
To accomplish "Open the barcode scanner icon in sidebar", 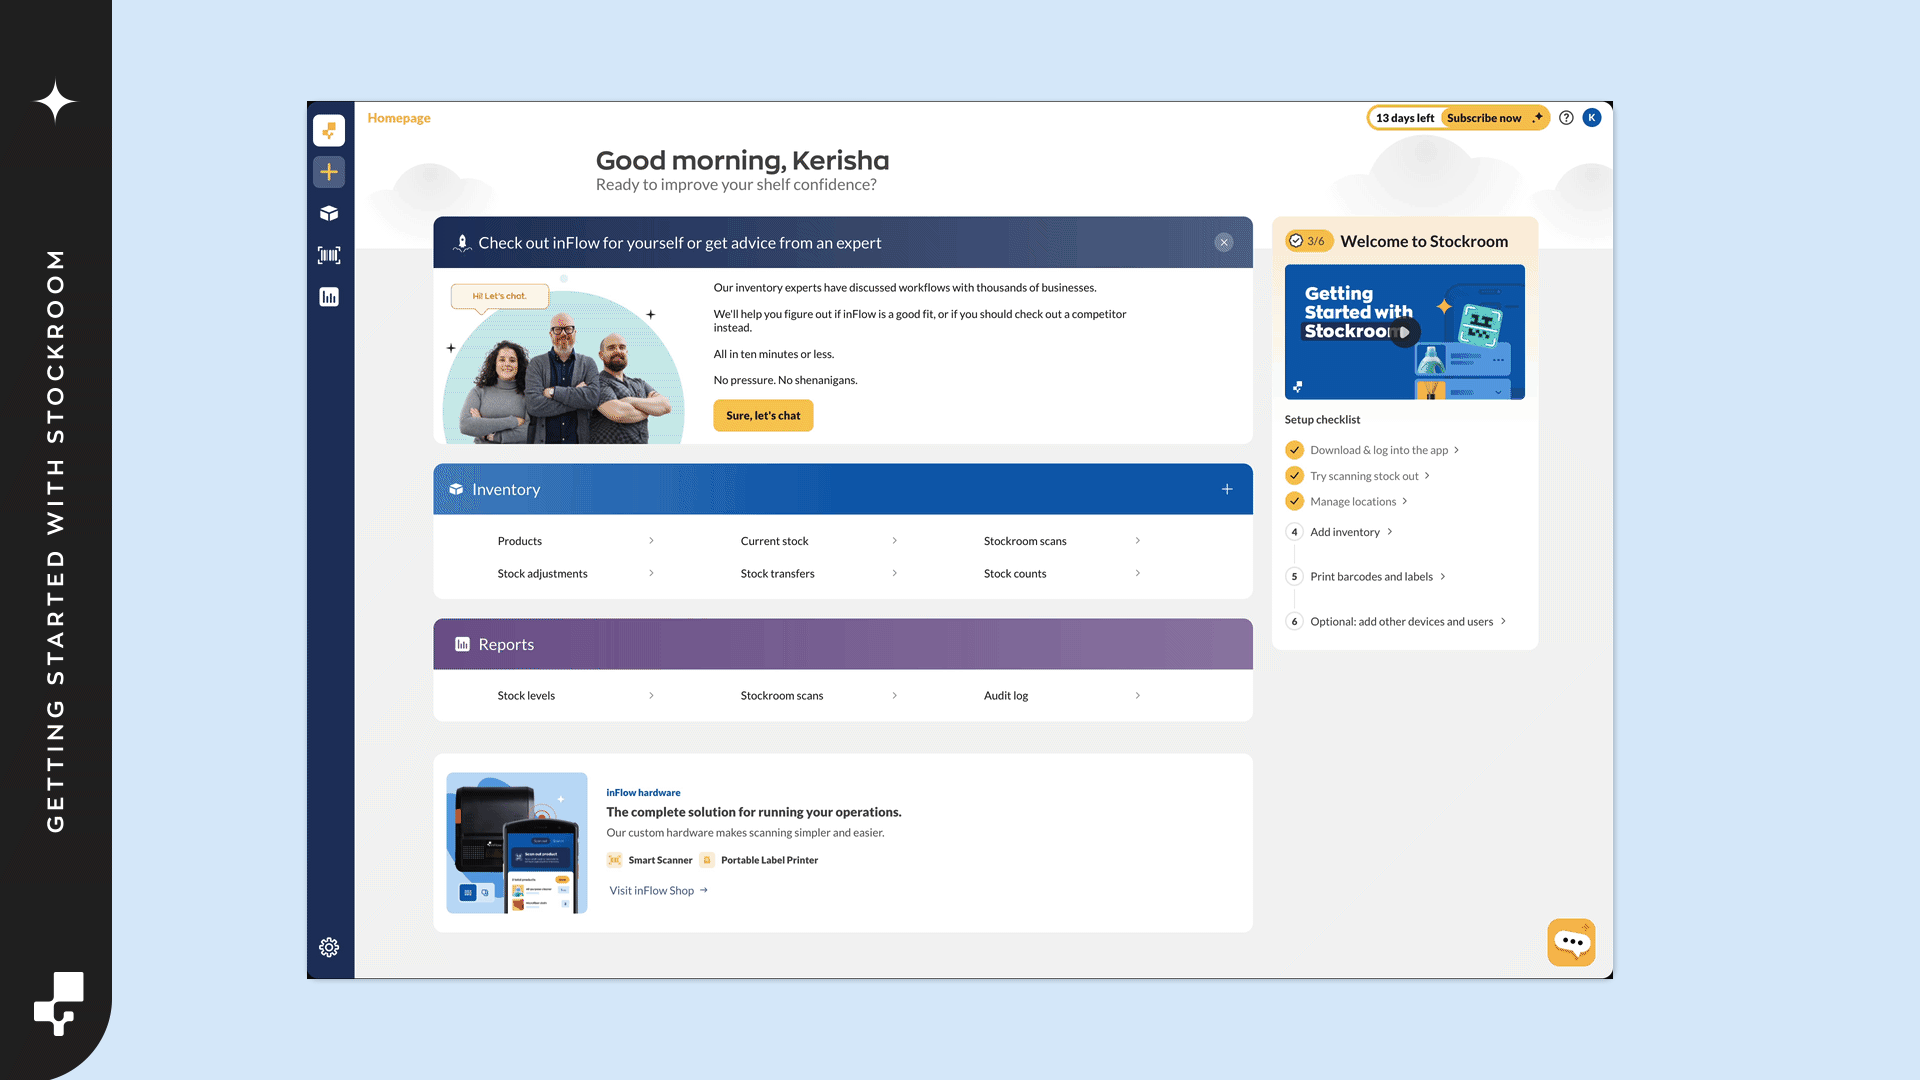I will pyautogui.click(x=329, y=255).
